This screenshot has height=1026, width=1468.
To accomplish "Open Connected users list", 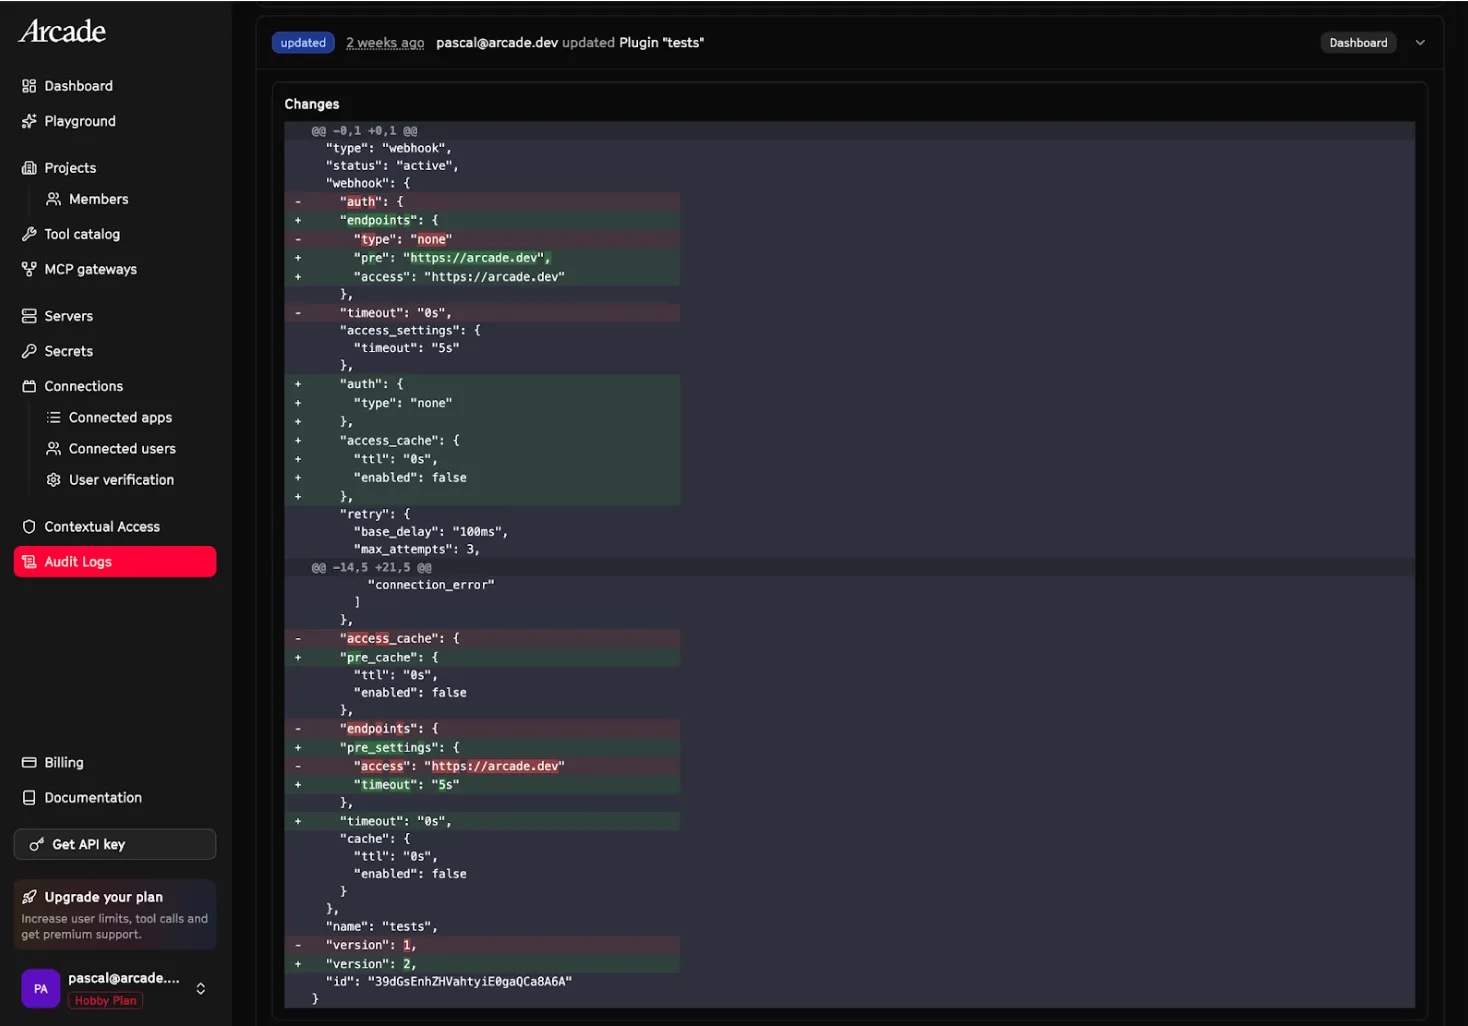I will (x=122, y=448).
